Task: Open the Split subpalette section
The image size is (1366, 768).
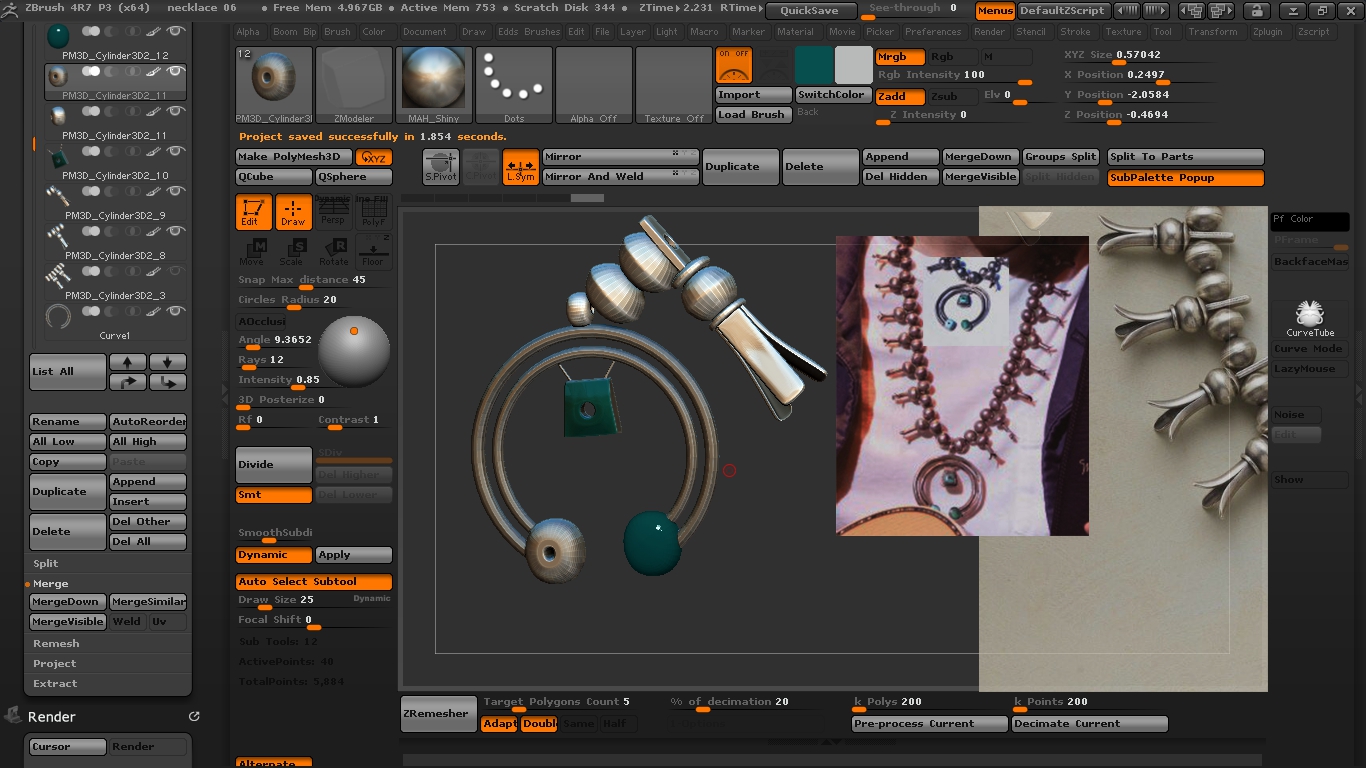Action: tap(46, 563)
